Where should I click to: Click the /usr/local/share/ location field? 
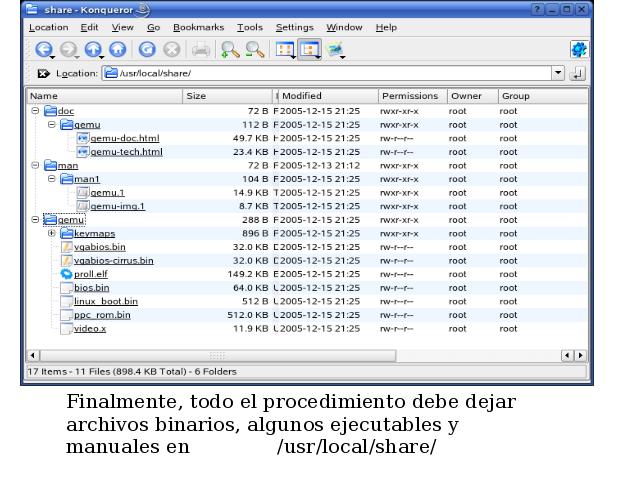327,73
